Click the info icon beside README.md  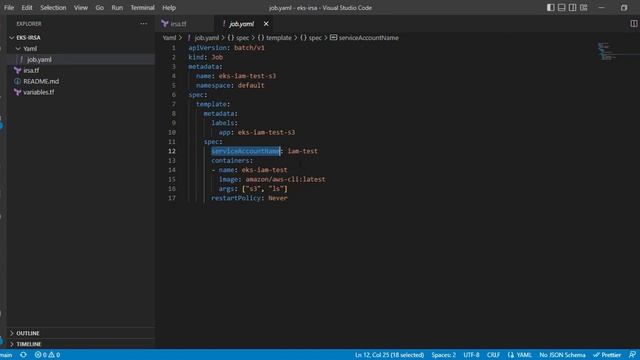(18, 81)
